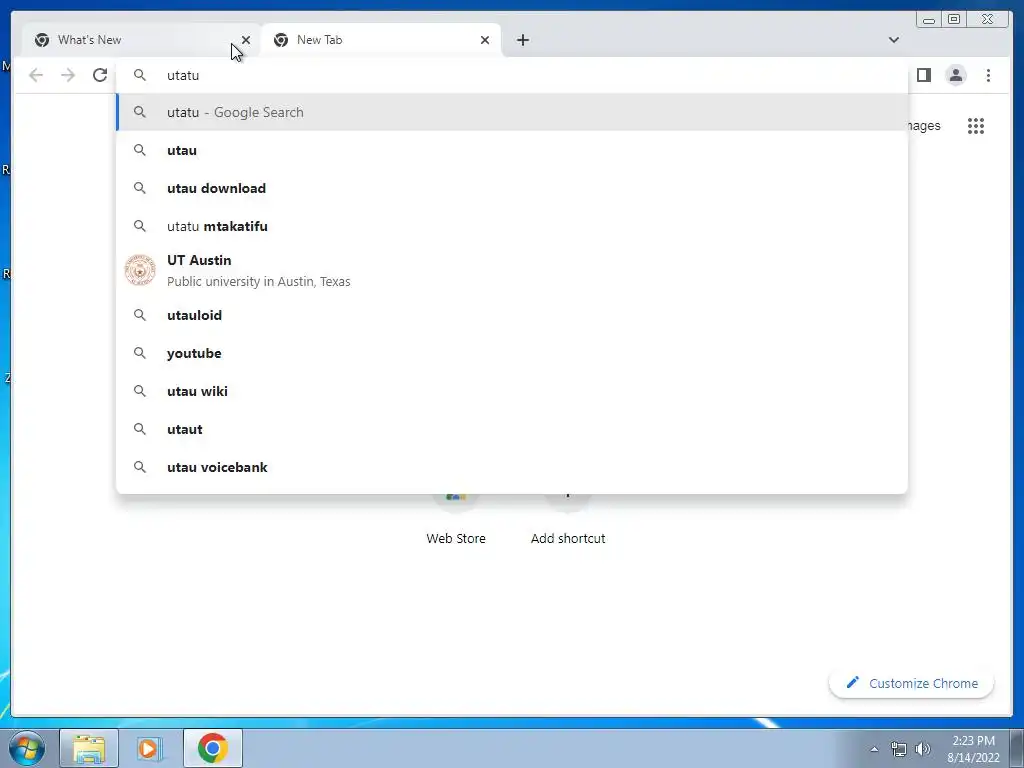This screenshot has height=768, width=1024.
Task: Open the Chrome side panel icon
Action: 923,75
